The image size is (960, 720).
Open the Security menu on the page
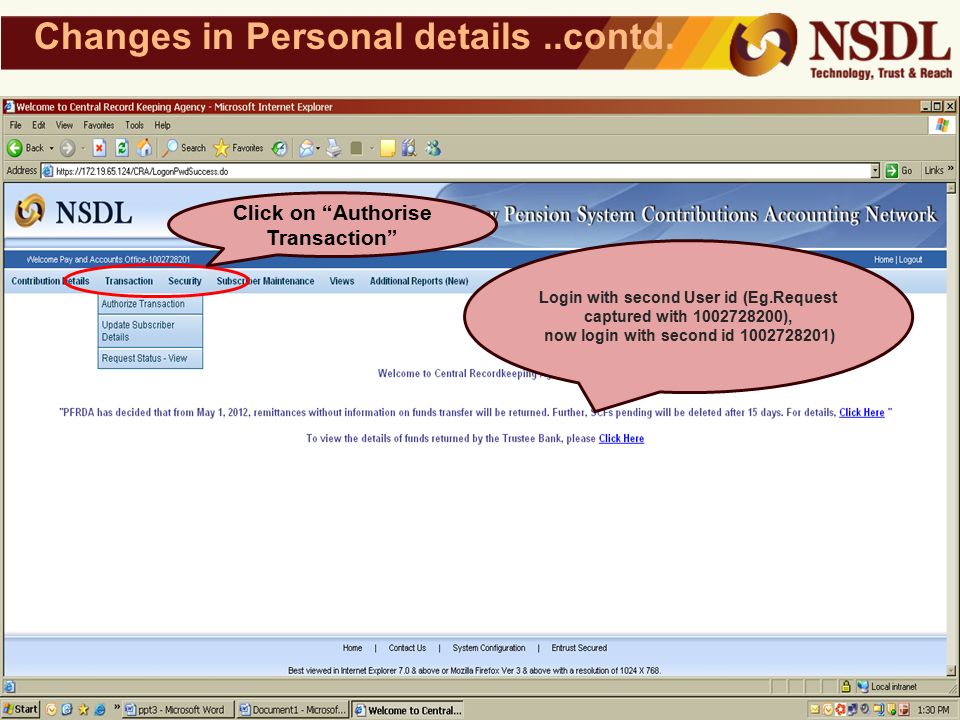[x=185, y=281]
